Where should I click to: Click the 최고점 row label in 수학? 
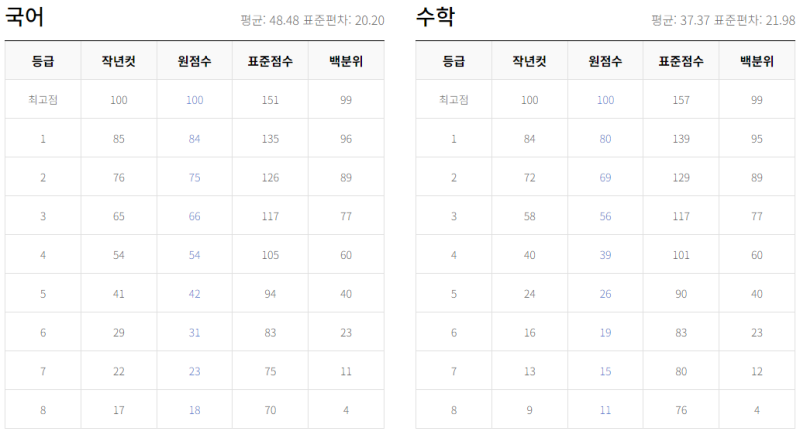454,100
